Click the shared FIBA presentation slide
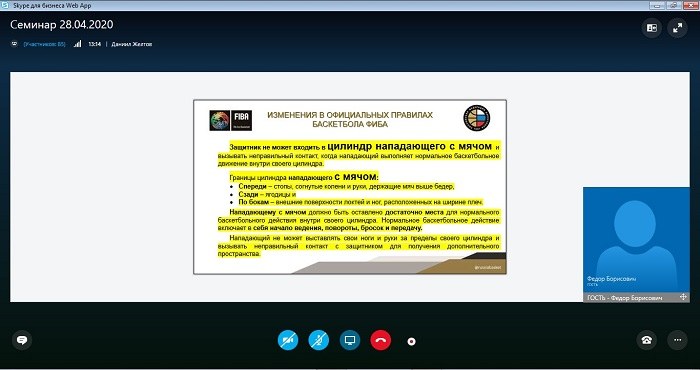 [350, 187]
